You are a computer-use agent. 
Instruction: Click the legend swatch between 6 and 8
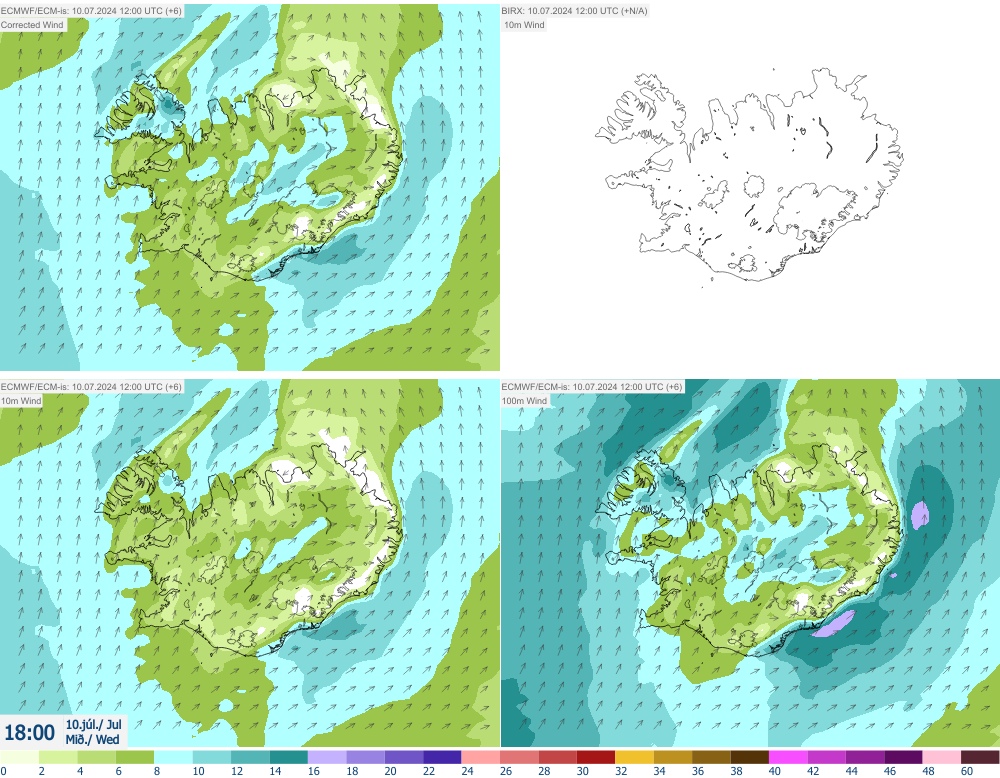[135, 757]
